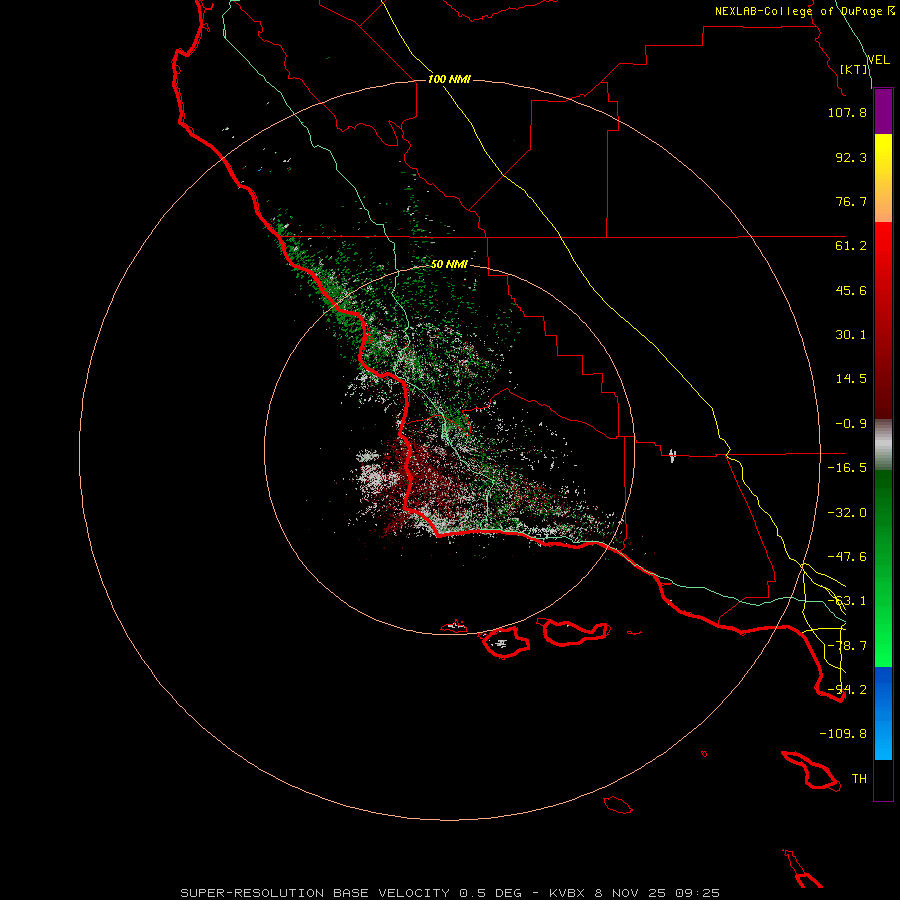Click the -32.0 velocity scale value

[847, 513]
